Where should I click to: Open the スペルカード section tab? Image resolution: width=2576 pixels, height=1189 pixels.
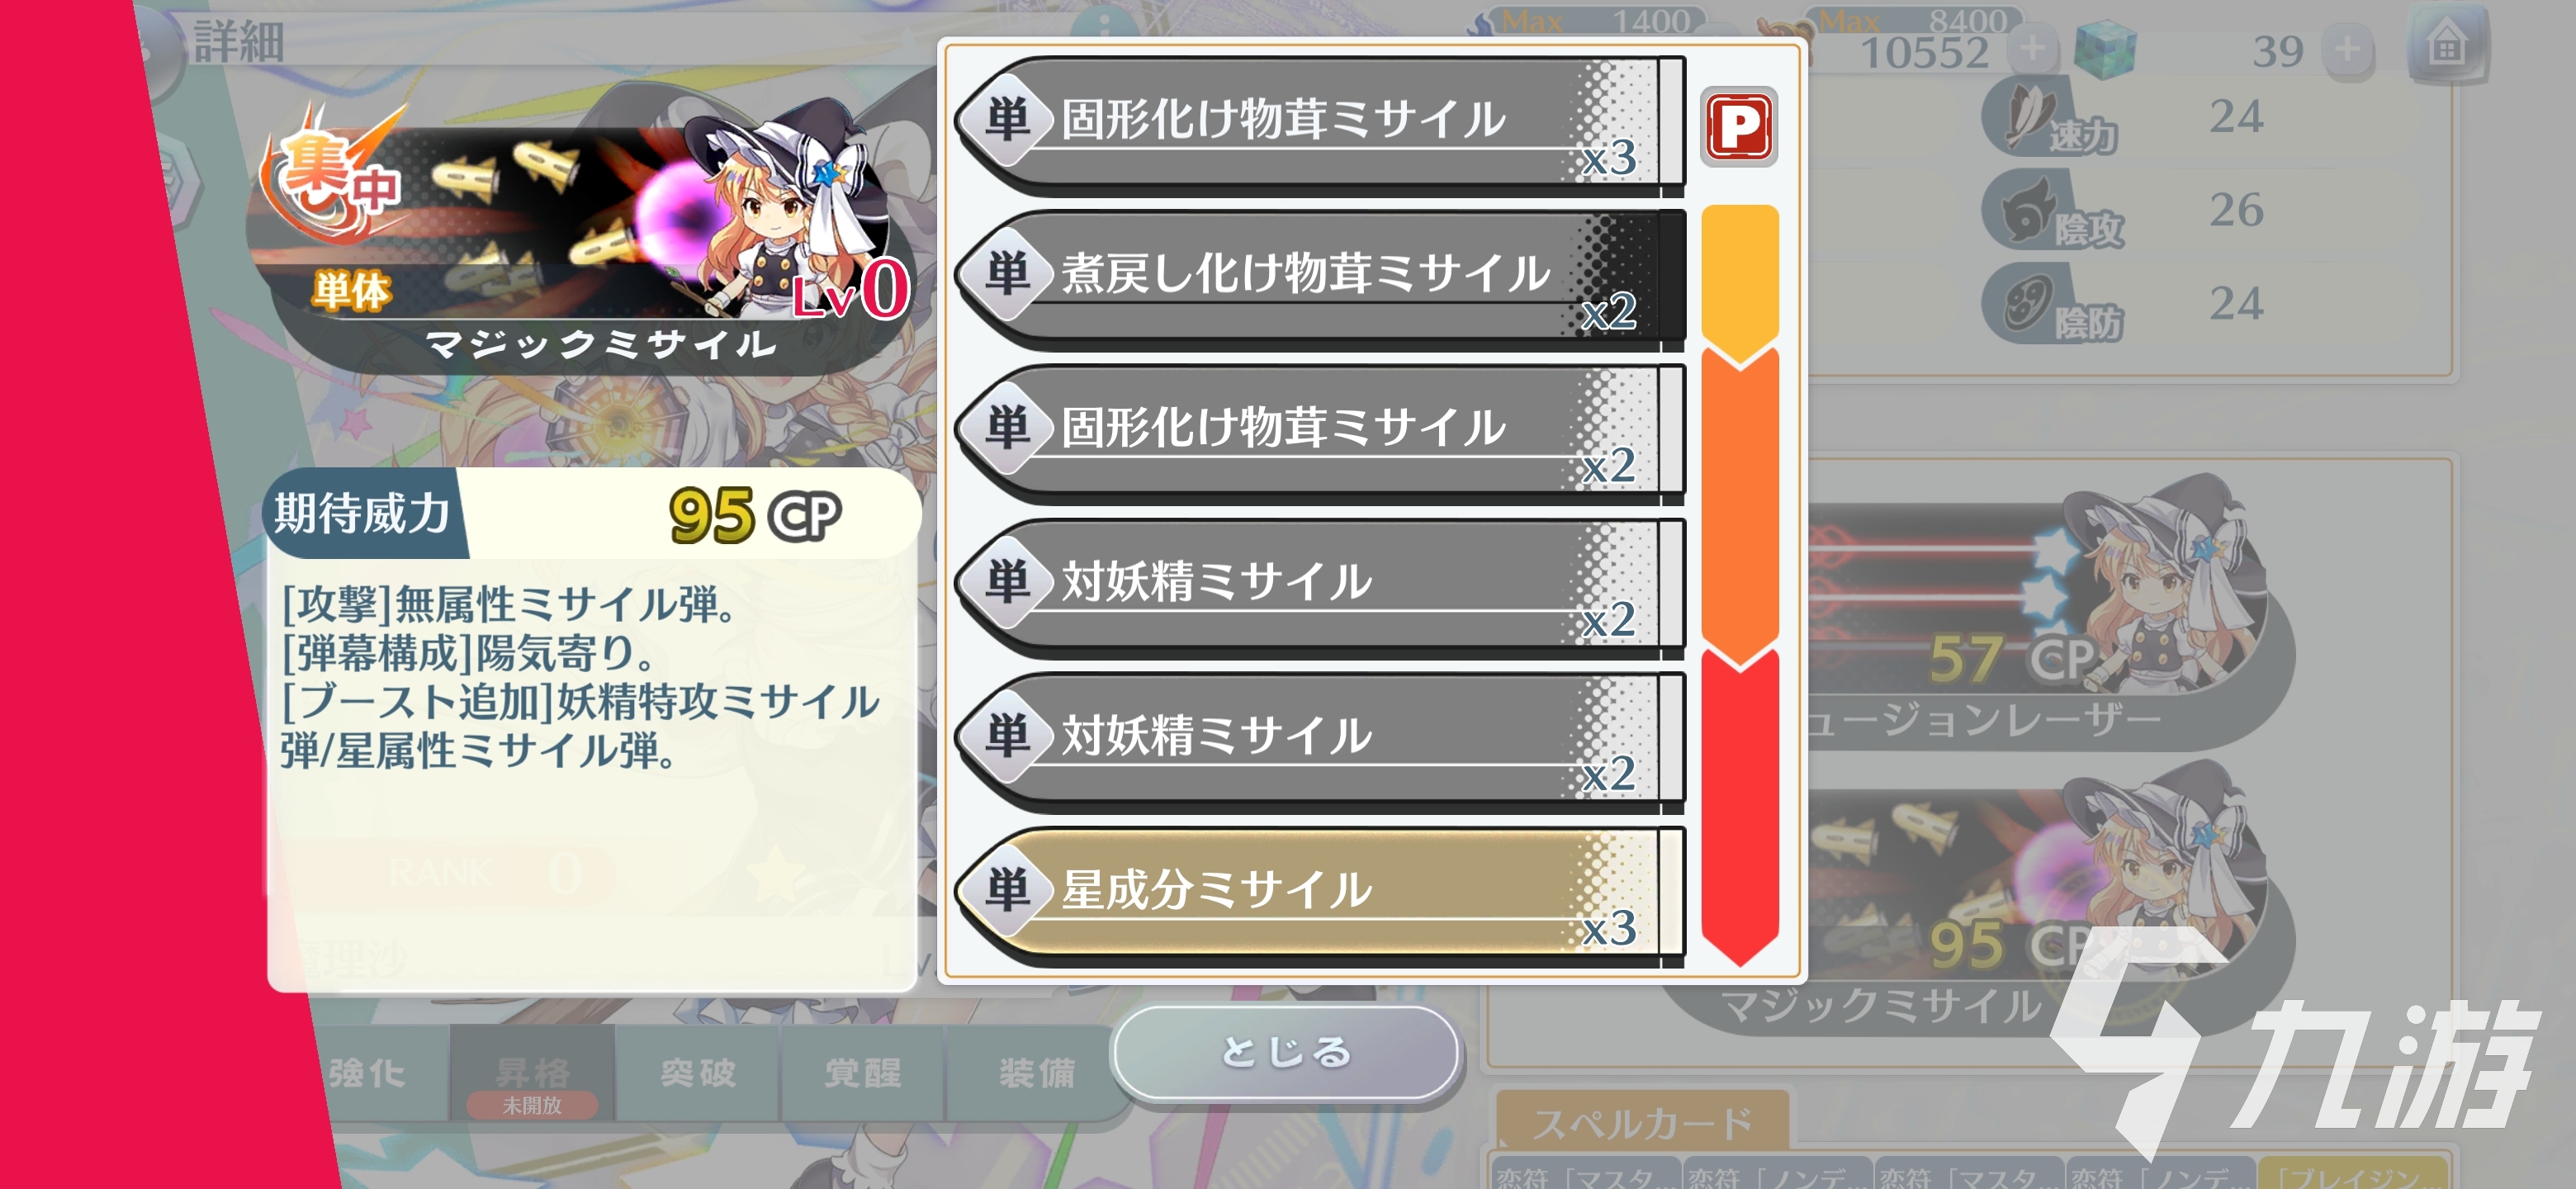click(x=1642, y=1122)
